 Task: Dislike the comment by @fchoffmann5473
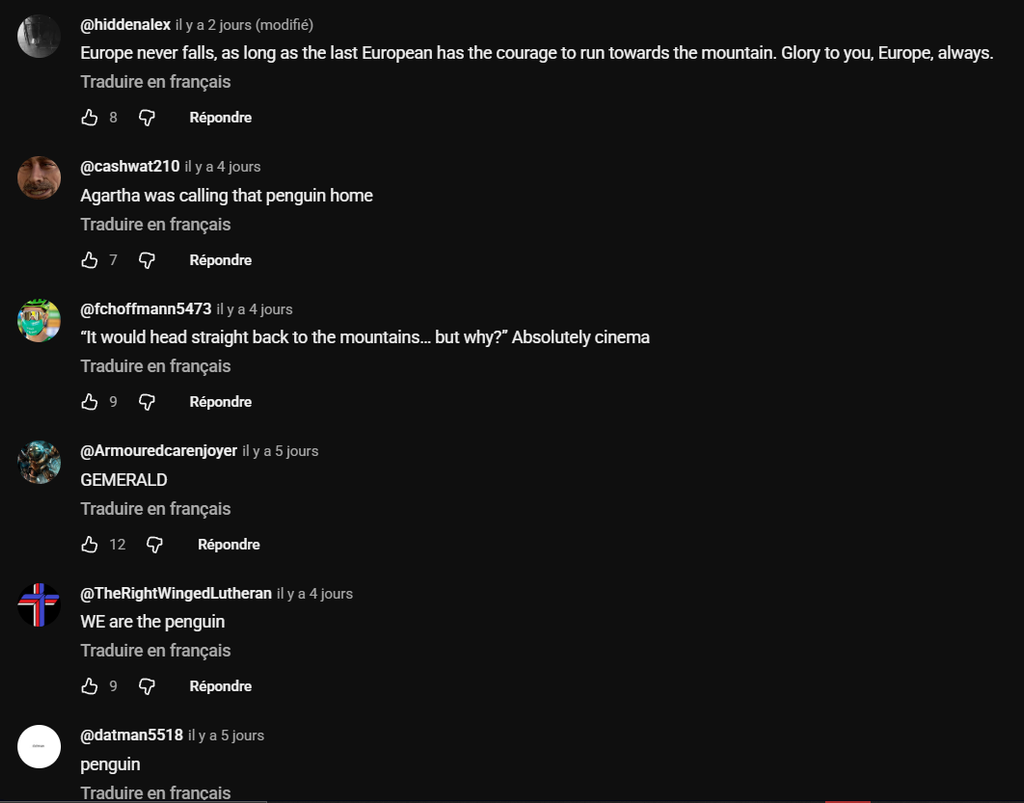click(x=147, y=402)
